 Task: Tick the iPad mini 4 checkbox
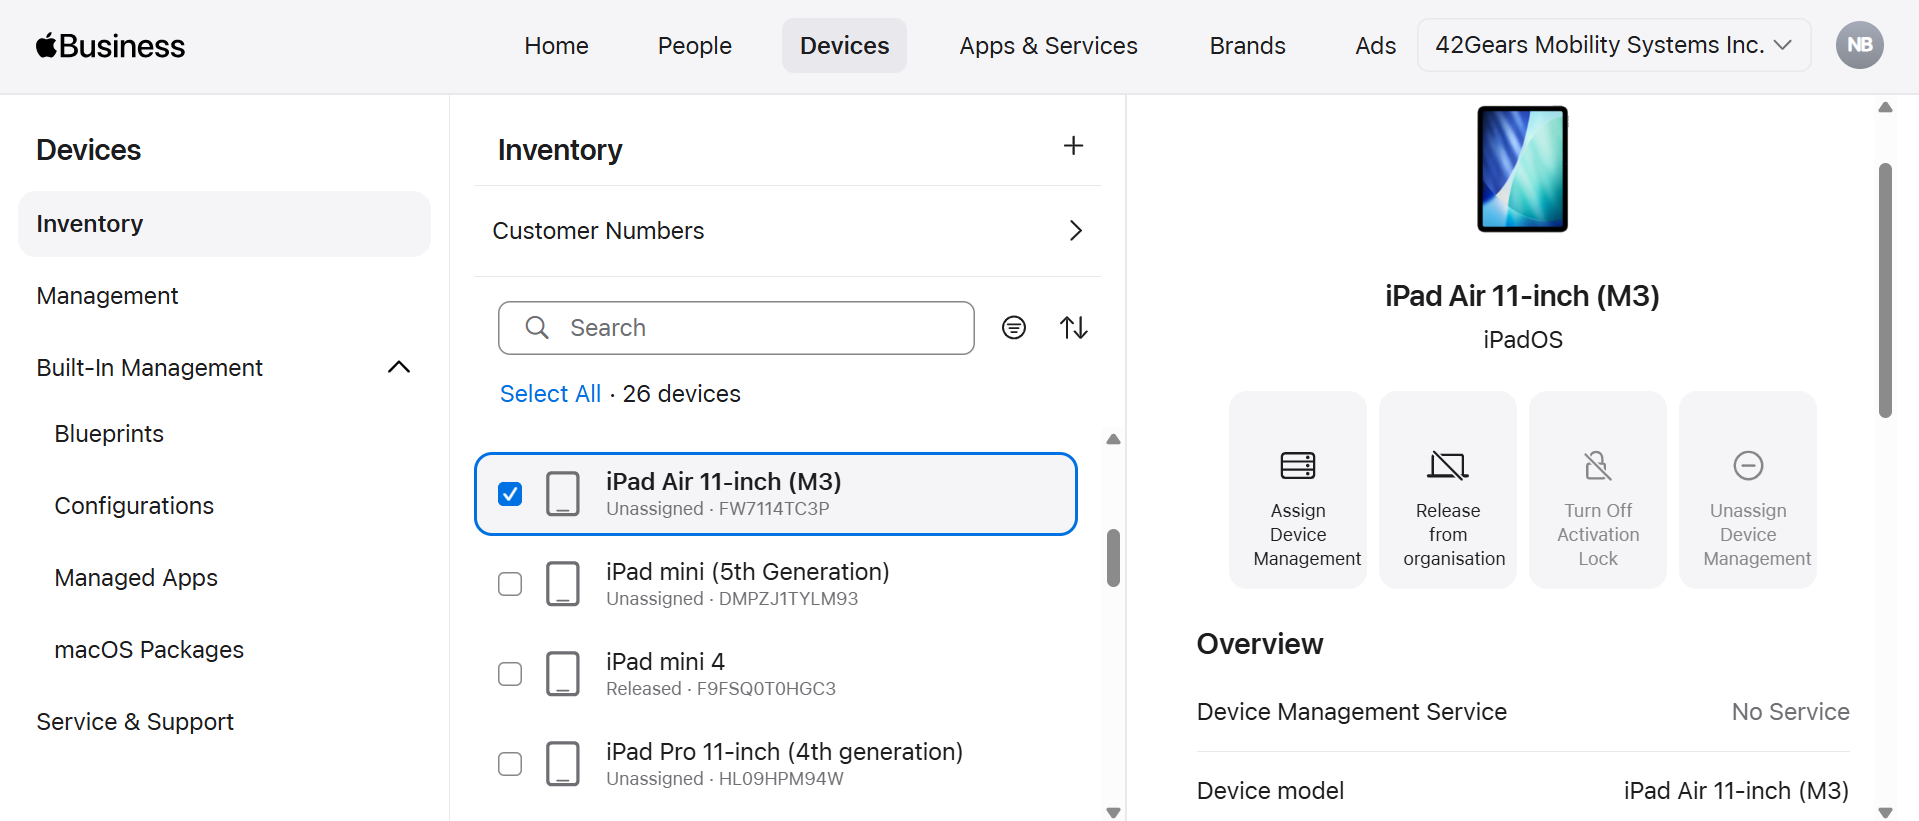[510, 674]
